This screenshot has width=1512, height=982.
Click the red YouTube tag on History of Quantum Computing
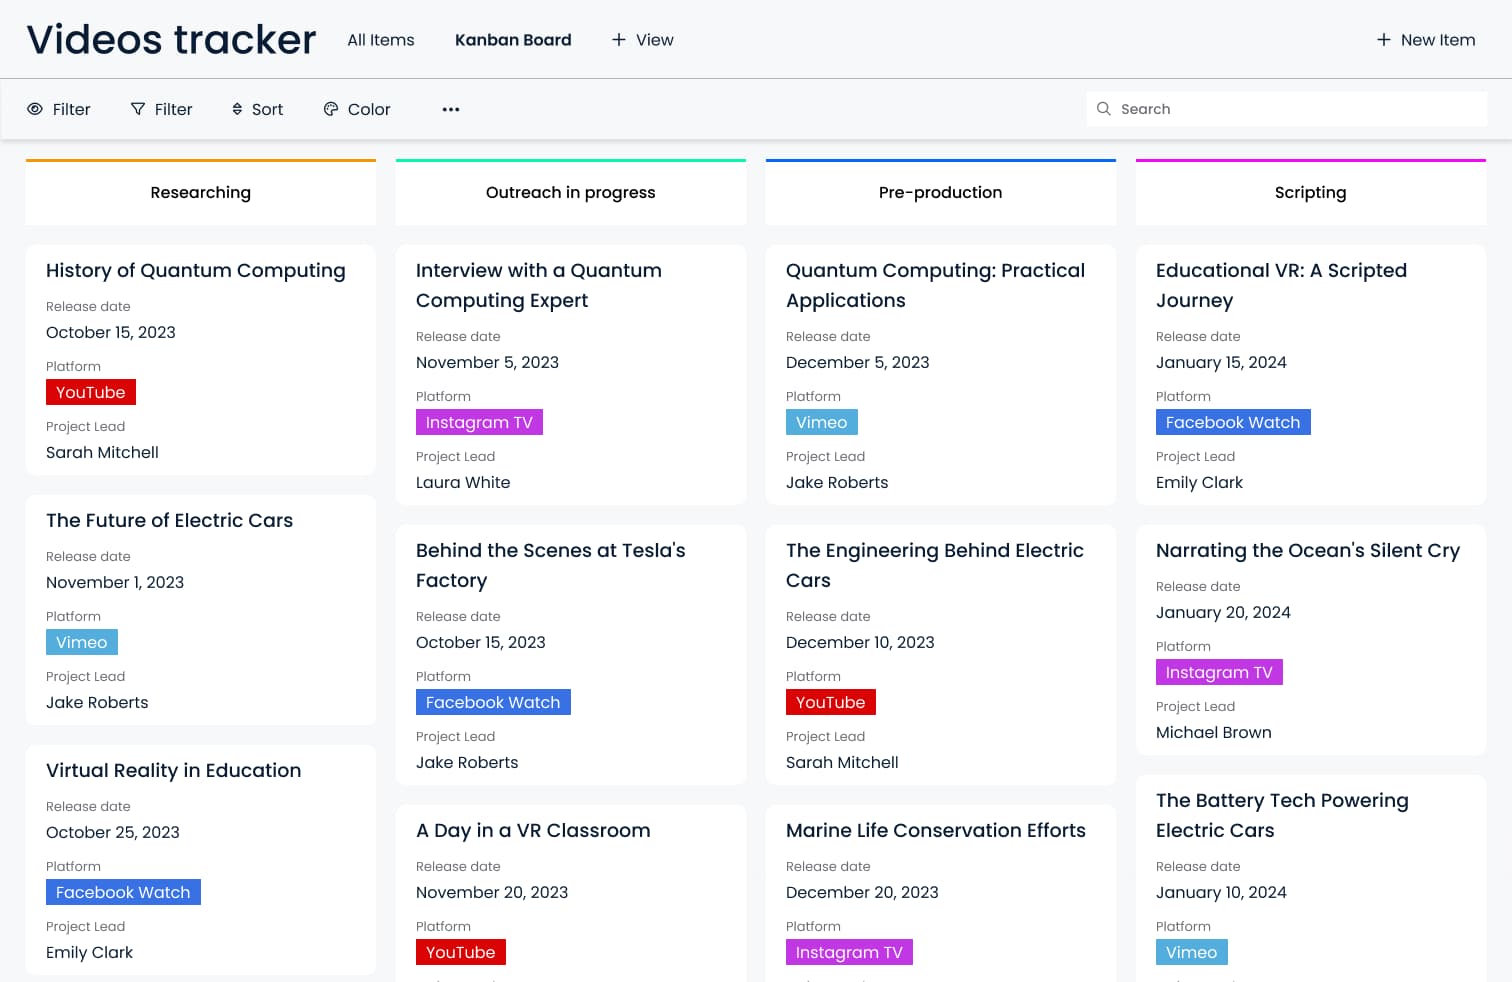click(91, 392)
